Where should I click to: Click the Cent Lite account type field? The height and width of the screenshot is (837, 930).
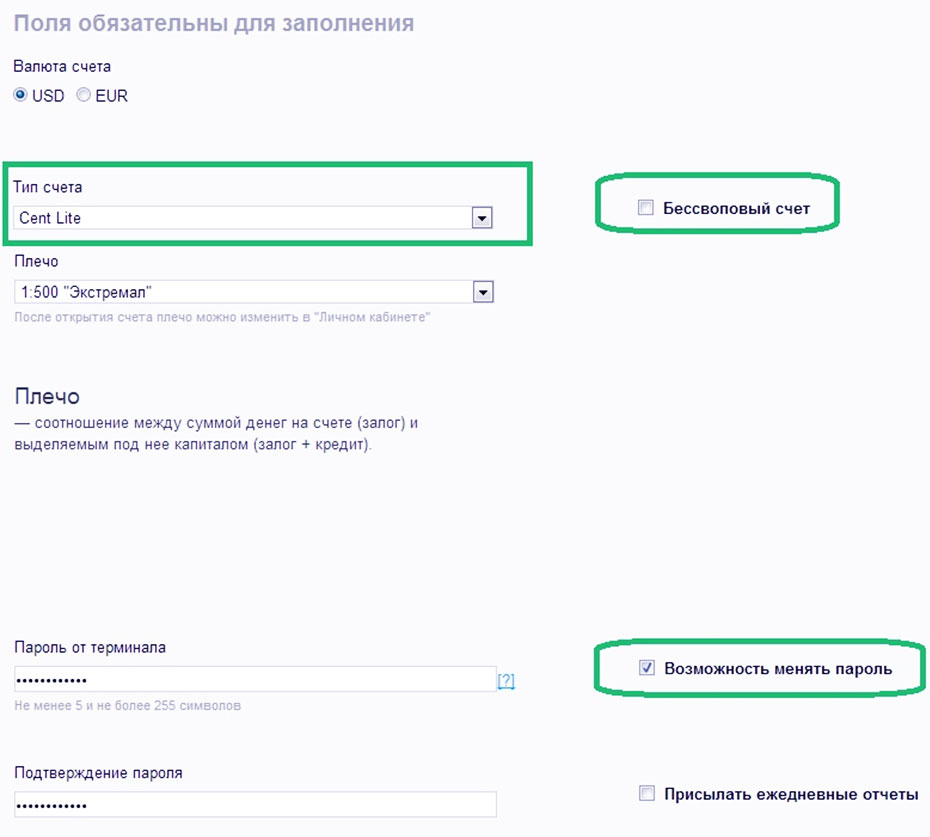pyautogui.click(x=240, y=218)
